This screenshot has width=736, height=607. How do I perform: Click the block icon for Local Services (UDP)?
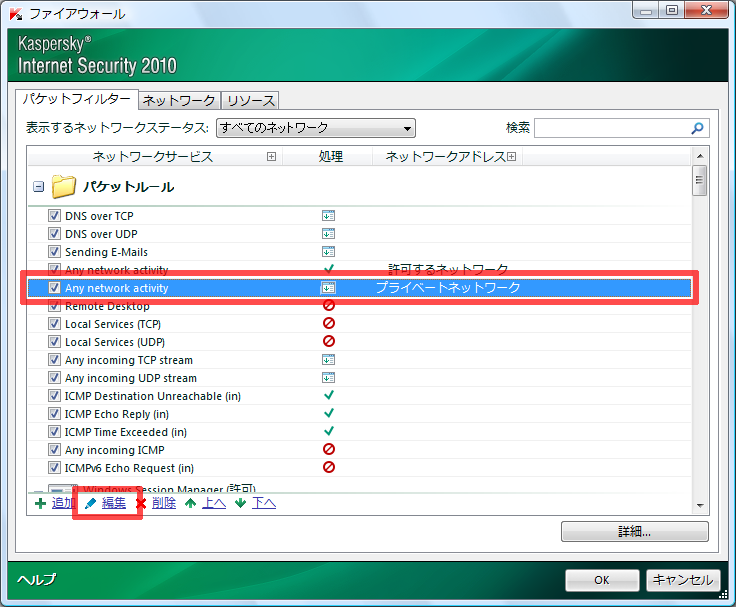pyautogui.click(x=329, y=342)
